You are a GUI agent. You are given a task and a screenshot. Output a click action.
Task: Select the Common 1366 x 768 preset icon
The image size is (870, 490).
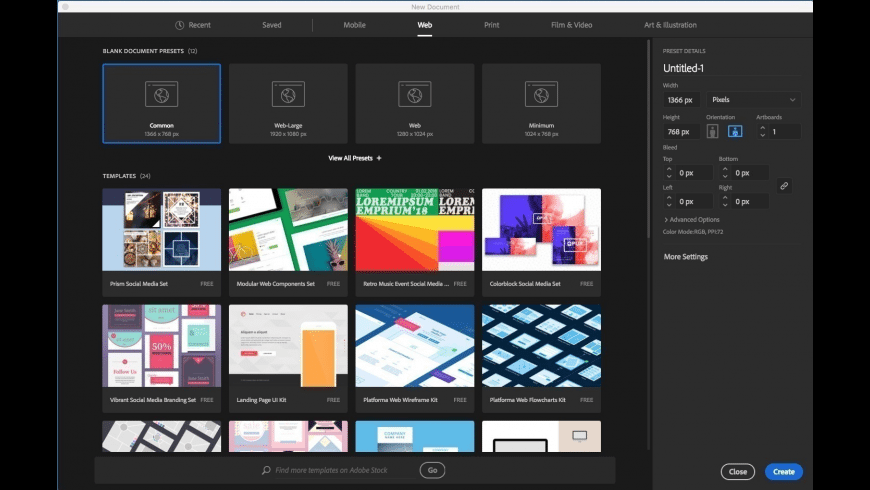161,94
